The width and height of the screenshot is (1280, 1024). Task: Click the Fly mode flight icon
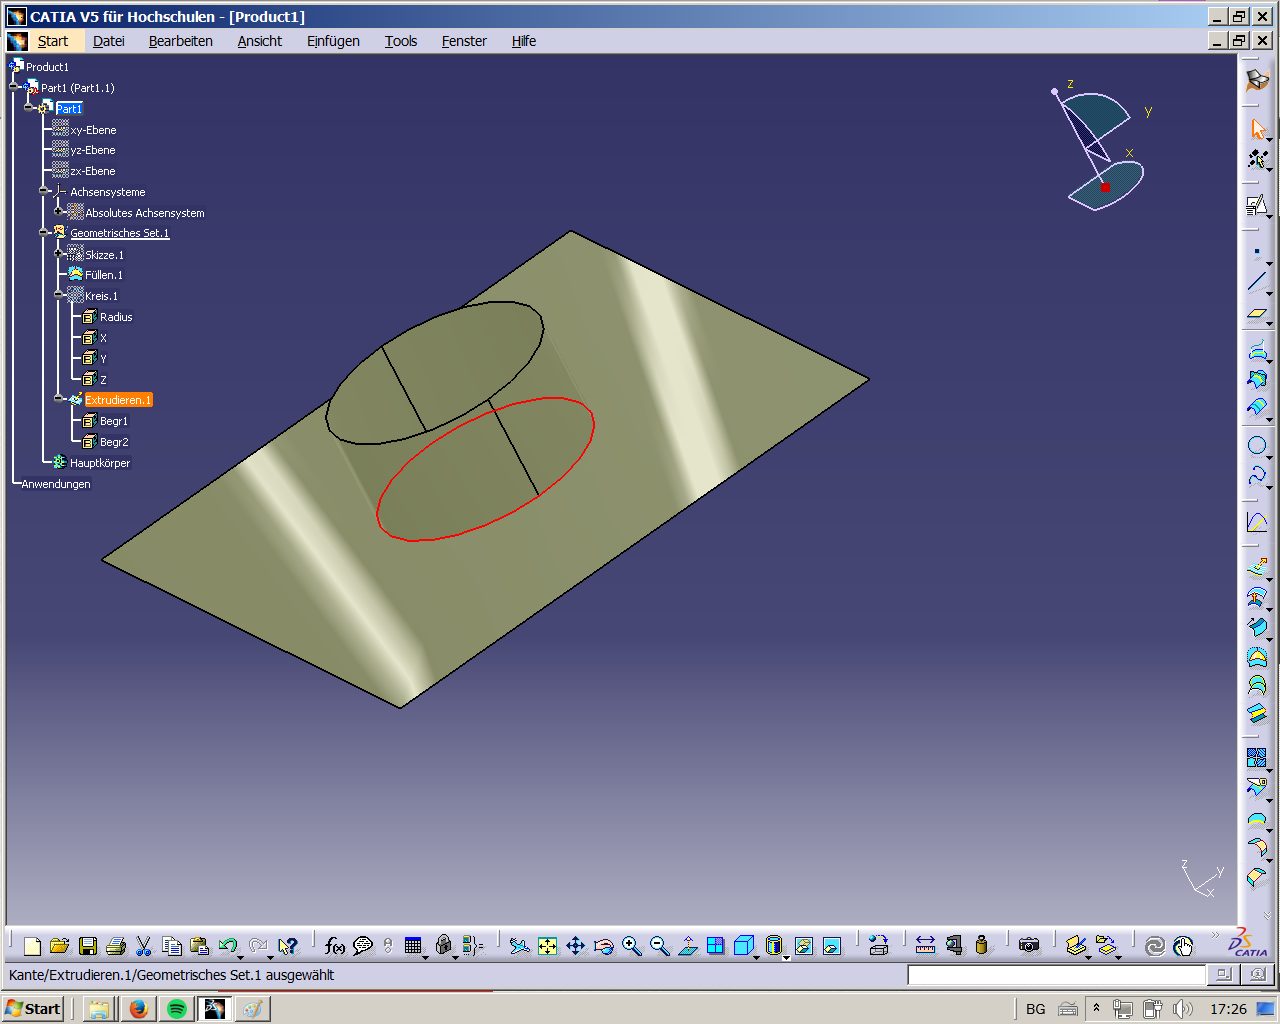[x=520, y=946]
